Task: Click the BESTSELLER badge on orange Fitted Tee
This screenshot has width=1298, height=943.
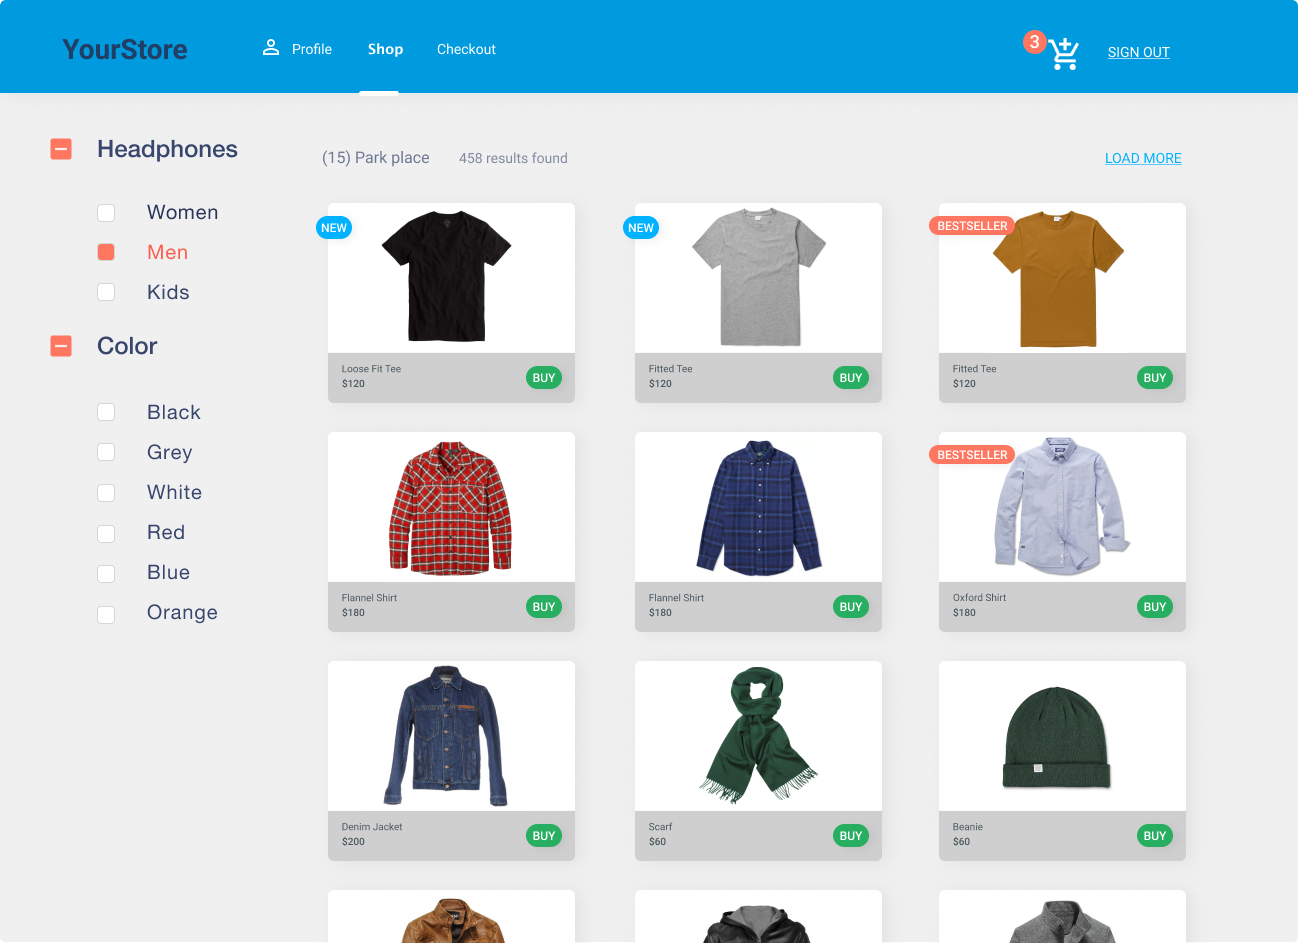Action: [971, 226]
